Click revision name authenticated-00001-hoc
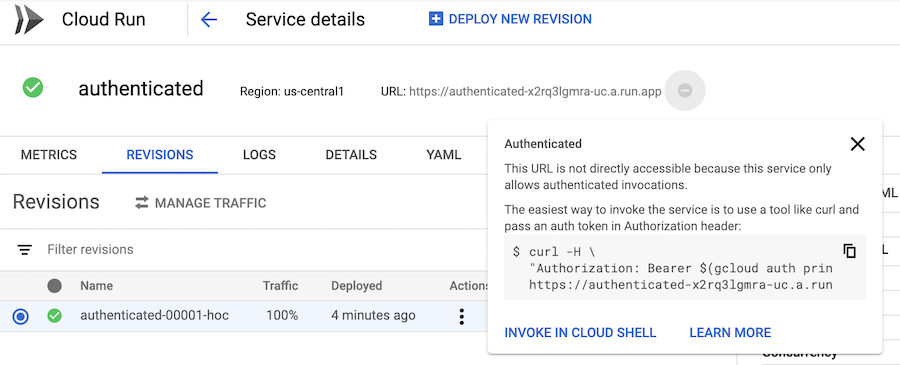Screen dimensions: 900x365 point(154,316)
